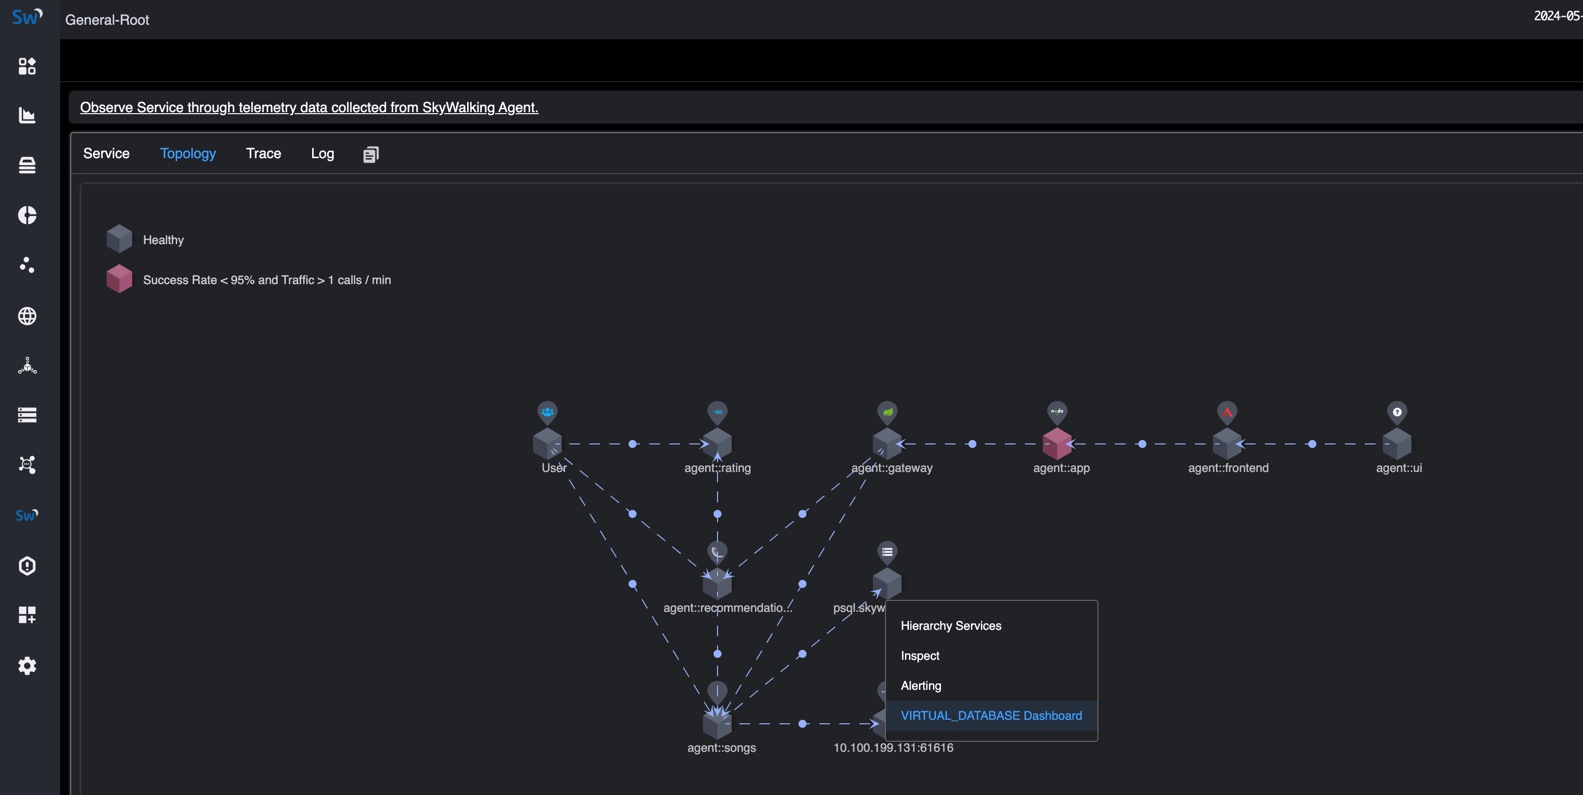
Task: Select Alerting in the node context menu
Action: click(920, 686)
